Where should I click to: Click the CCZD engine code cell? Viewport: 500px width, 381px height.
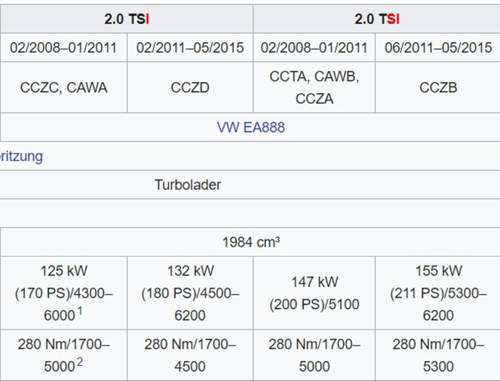click(x=190, y=87)
